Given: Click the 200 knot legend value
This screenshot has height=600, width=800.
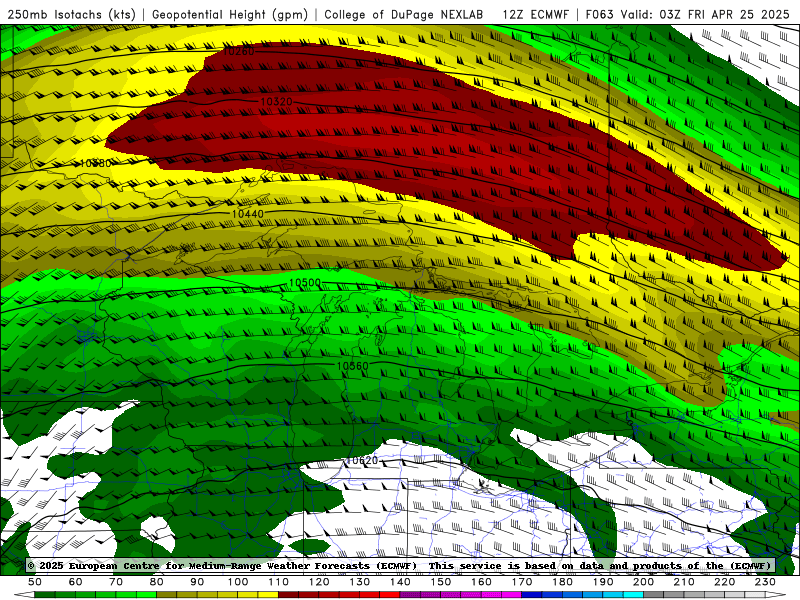Looking at the screenshot, I should click(643, 582).
